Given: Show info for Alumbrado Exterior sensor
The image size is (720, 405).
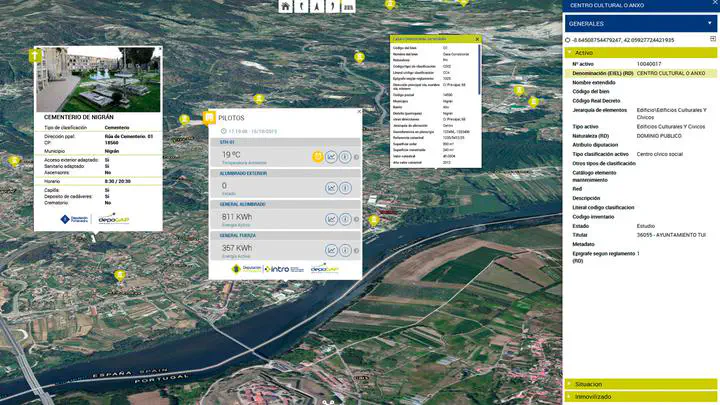Looking at the screenshot, I should point(345,187).
